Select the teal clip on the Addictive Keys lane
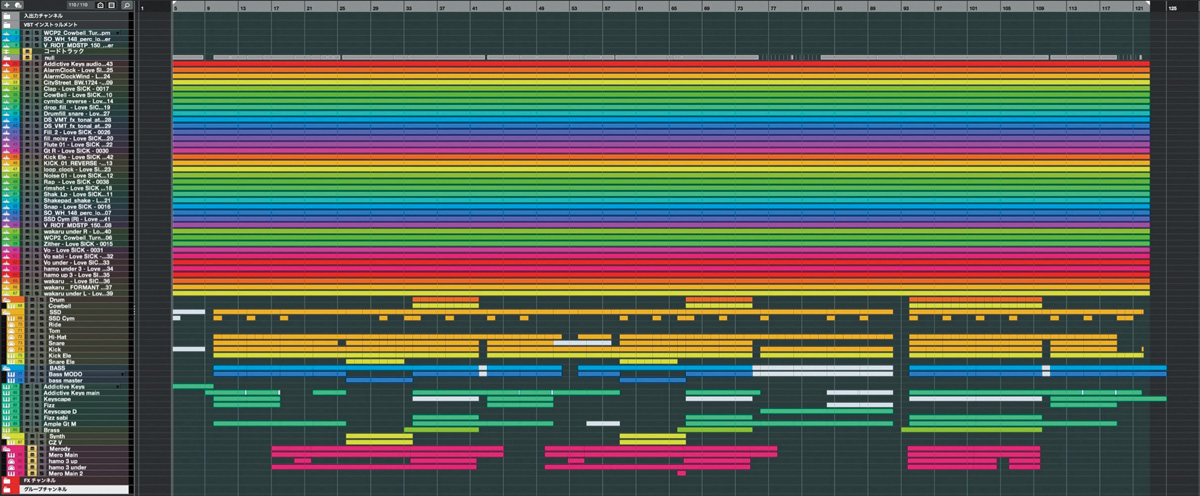 point(193,386)
